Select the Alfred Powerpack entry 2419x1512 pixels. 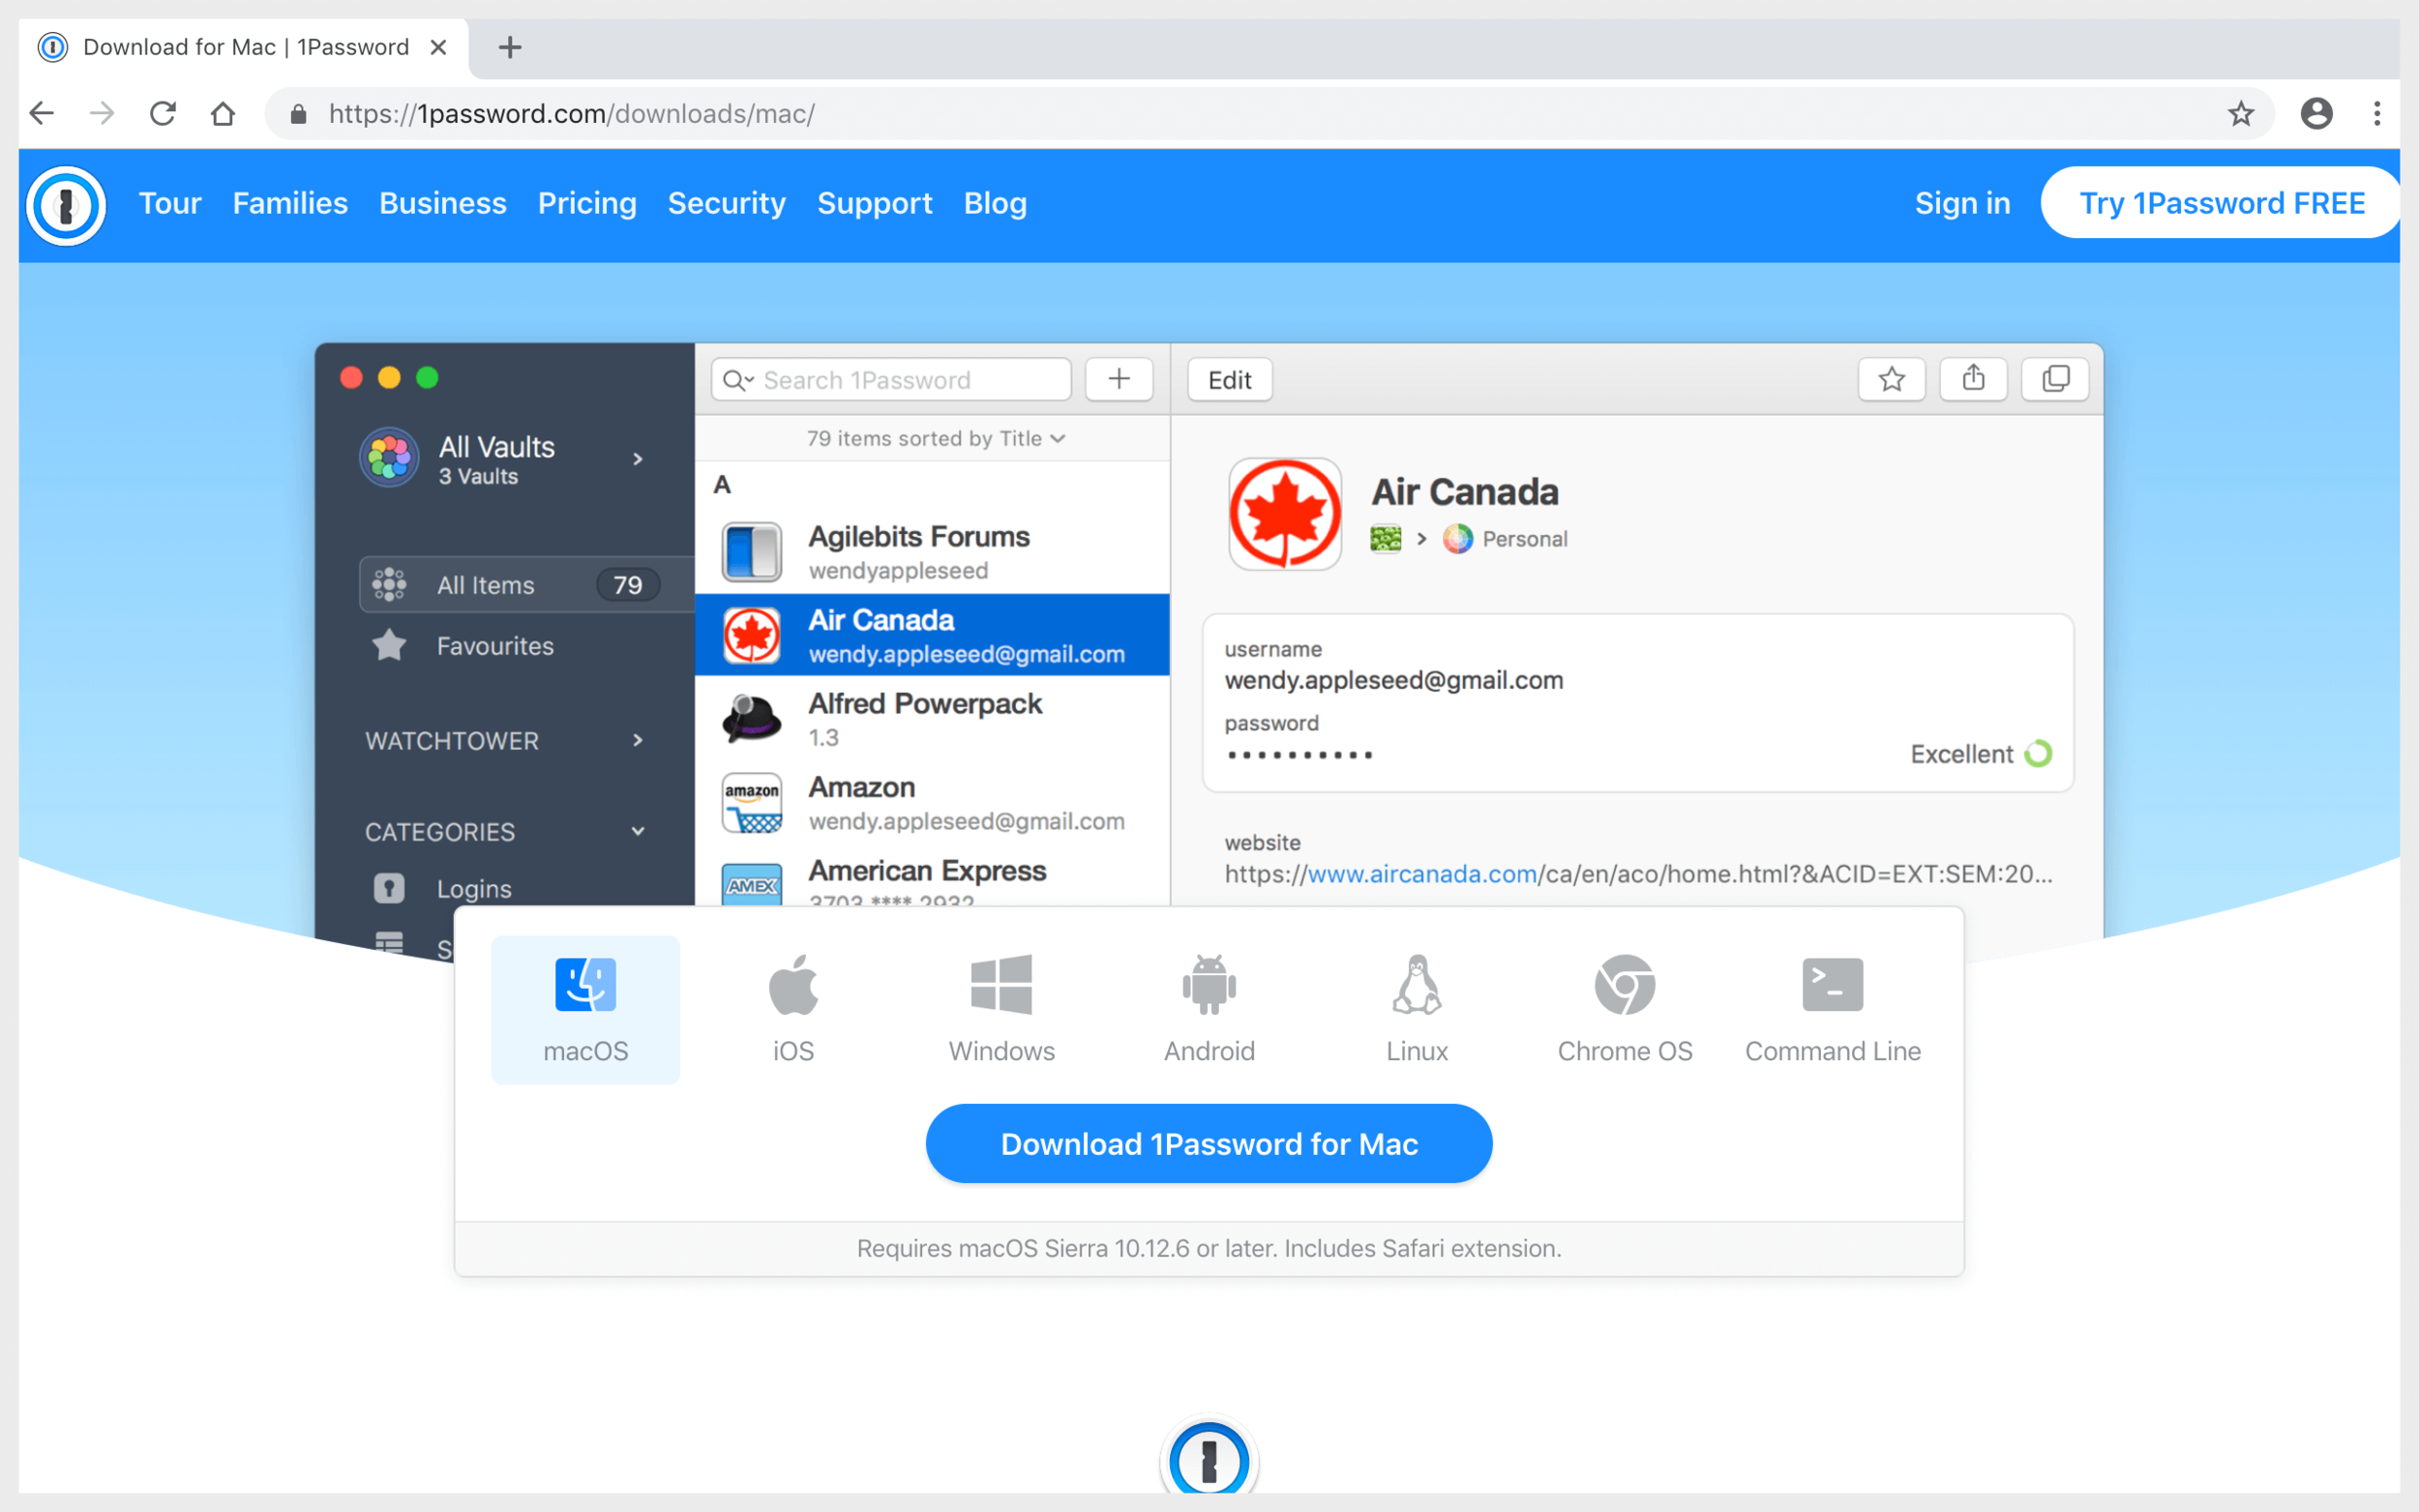[932, 719]
